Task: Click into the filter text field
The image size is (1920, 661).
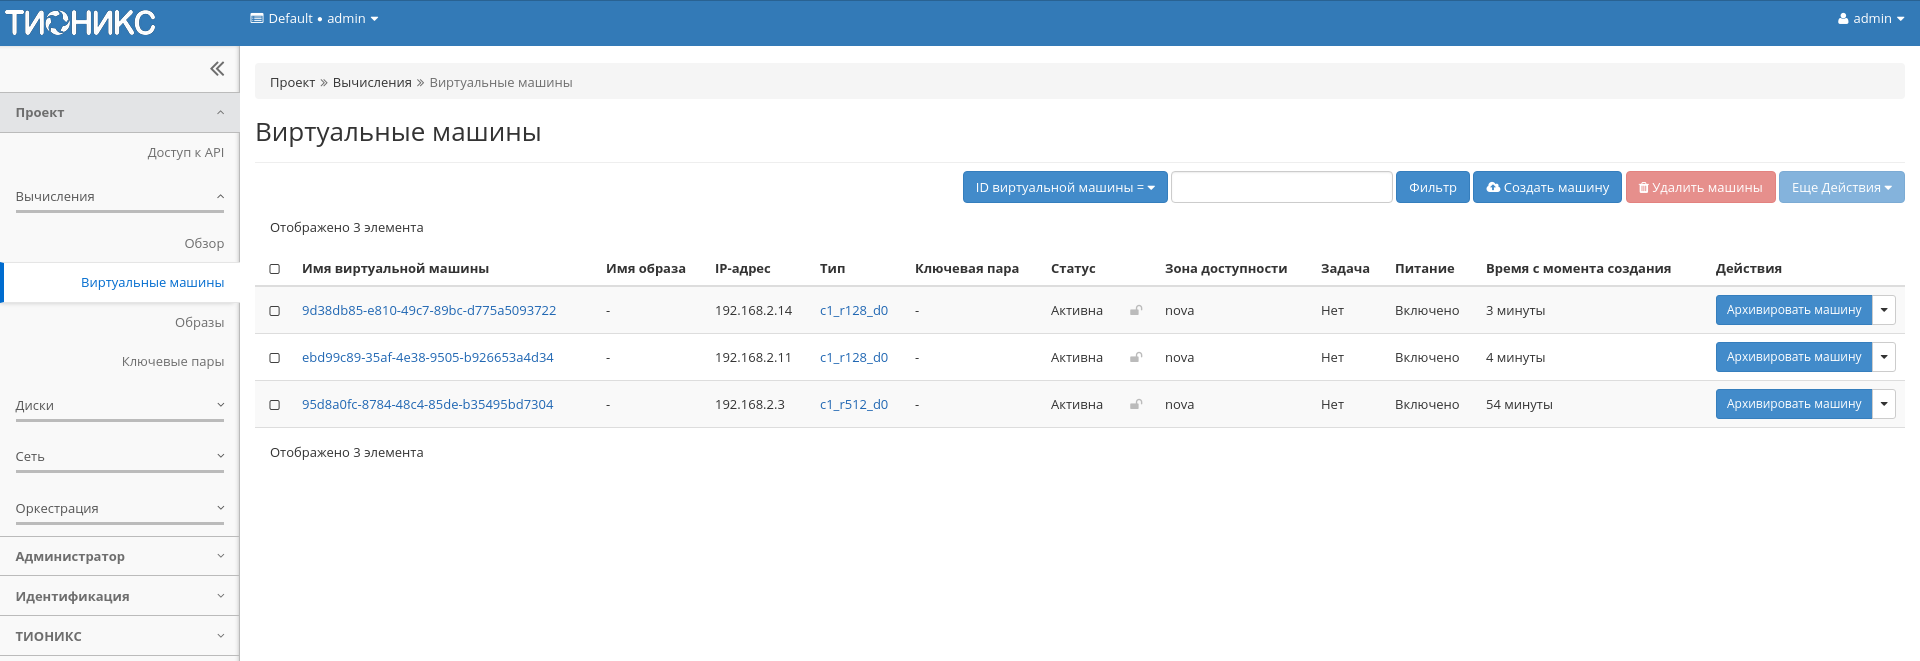Action: [x=1281, y=188]
